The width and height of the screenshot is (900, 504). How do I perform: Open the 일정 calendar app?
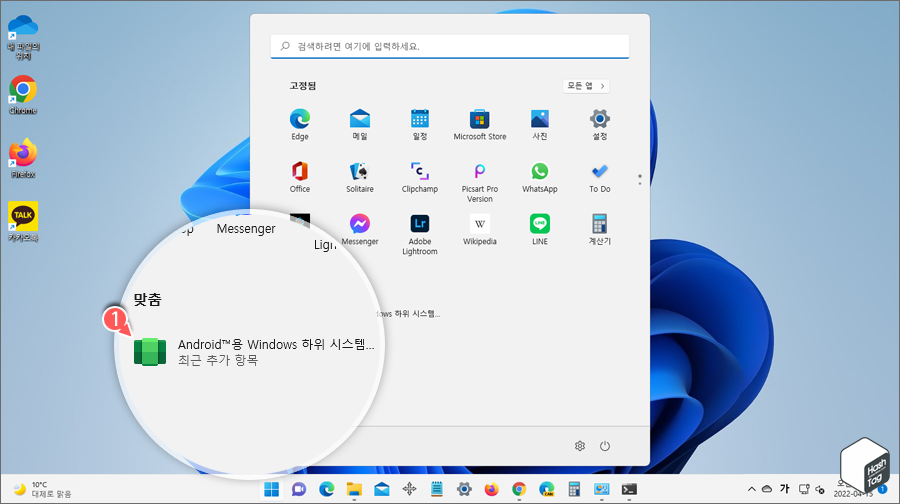(x=420, y=125)
